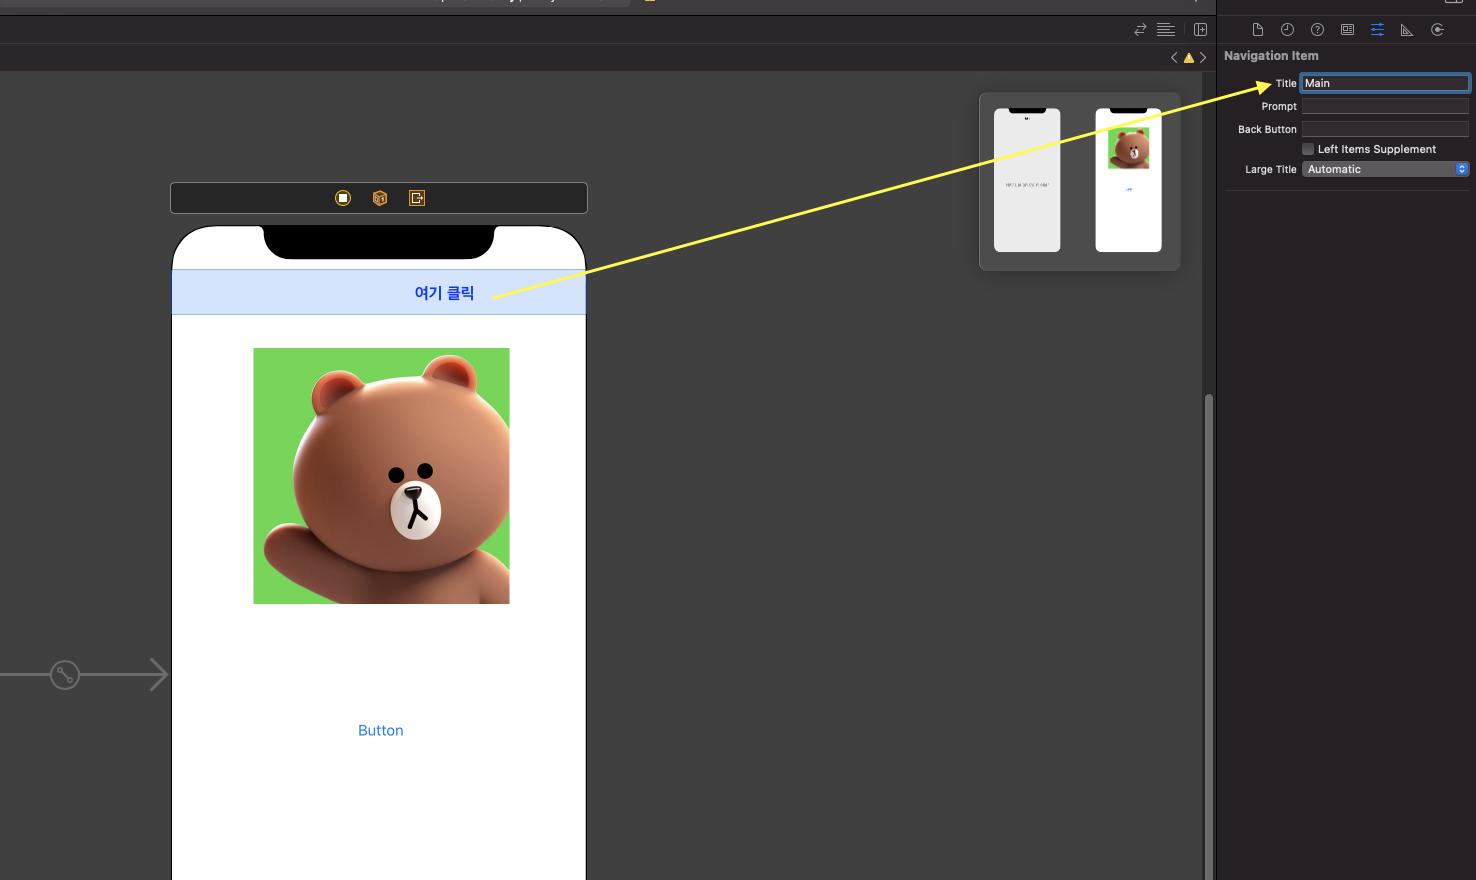Toggle the Left Items Supplement checkbox
The width and height of the screenshot is (1476, 880).
coord(1308,149)
